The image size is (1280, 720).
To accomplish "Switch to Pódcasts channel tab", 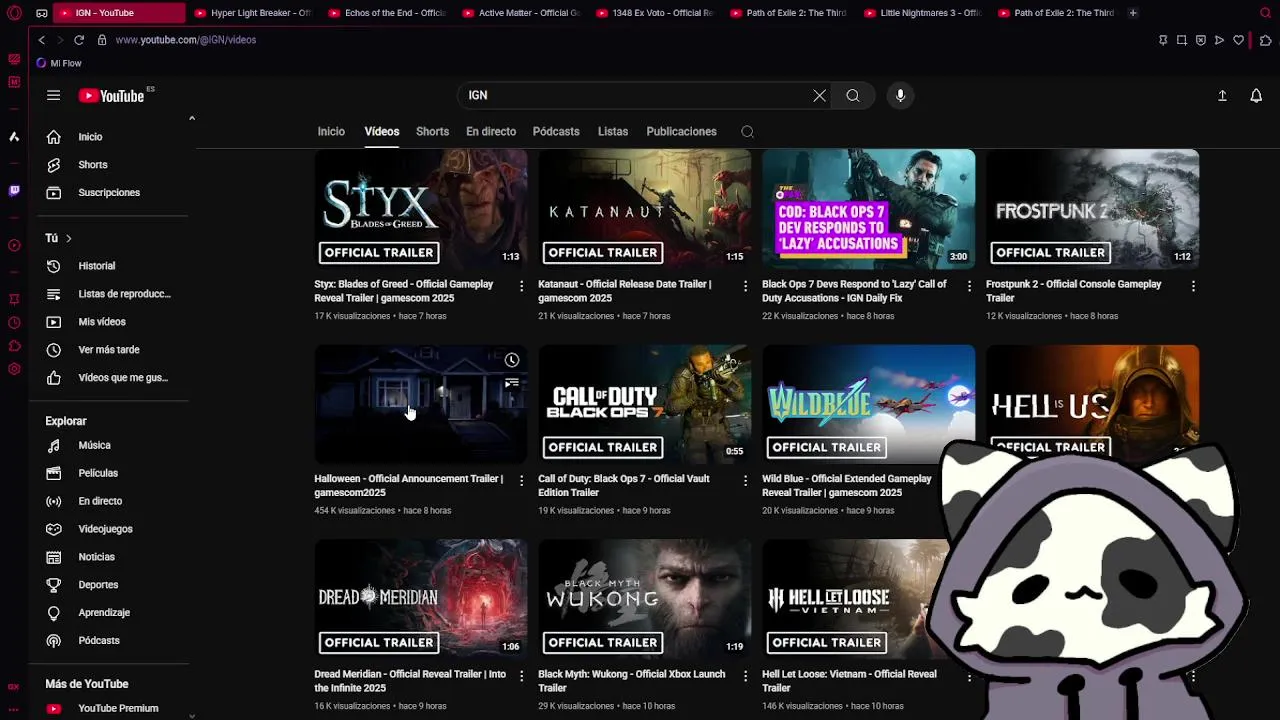I will click(x=556, y=131).
